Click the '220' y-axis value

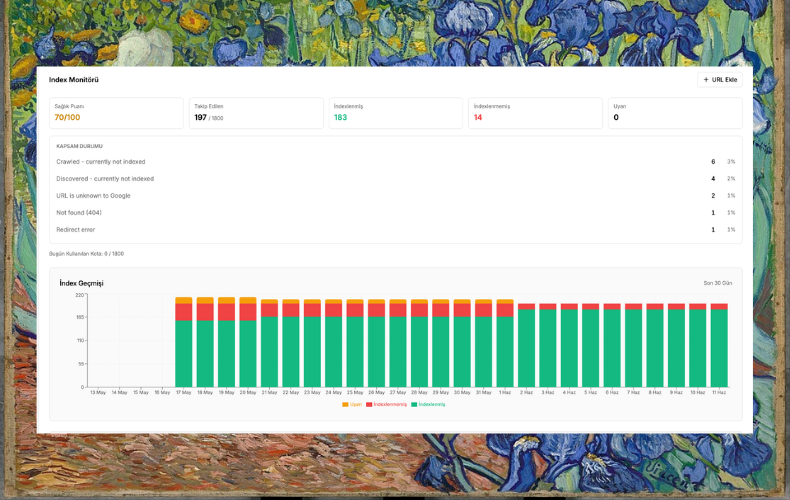point(80,295)
